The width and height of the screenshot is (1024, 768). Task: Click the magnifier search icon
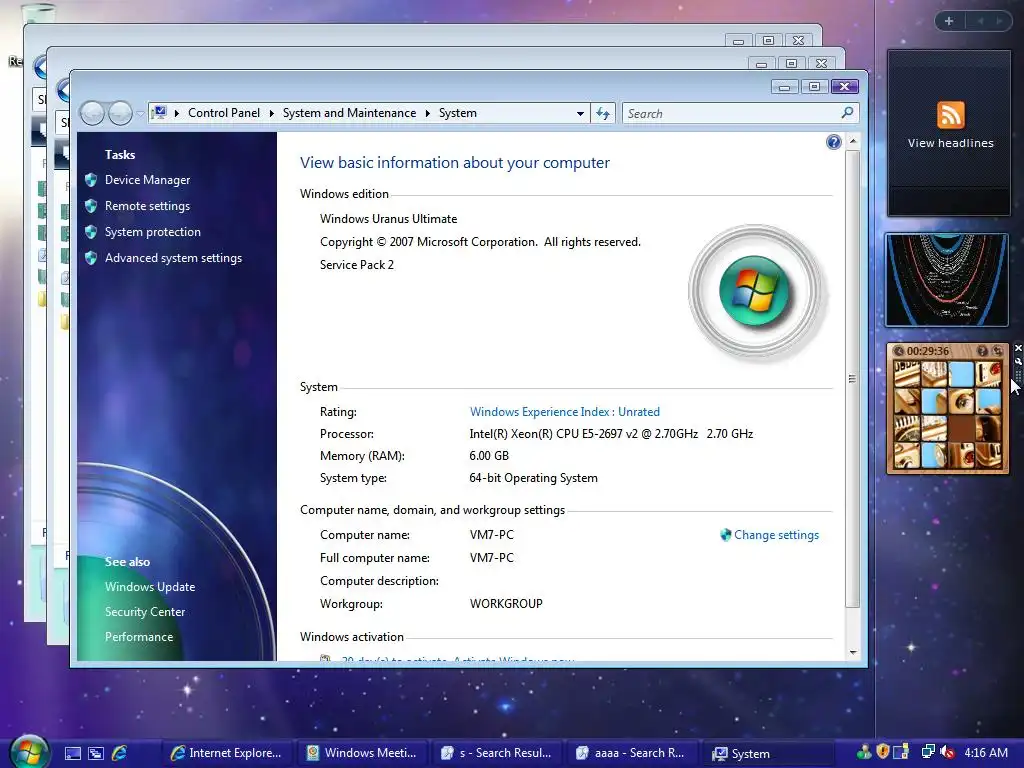click(x=848, y=113)
